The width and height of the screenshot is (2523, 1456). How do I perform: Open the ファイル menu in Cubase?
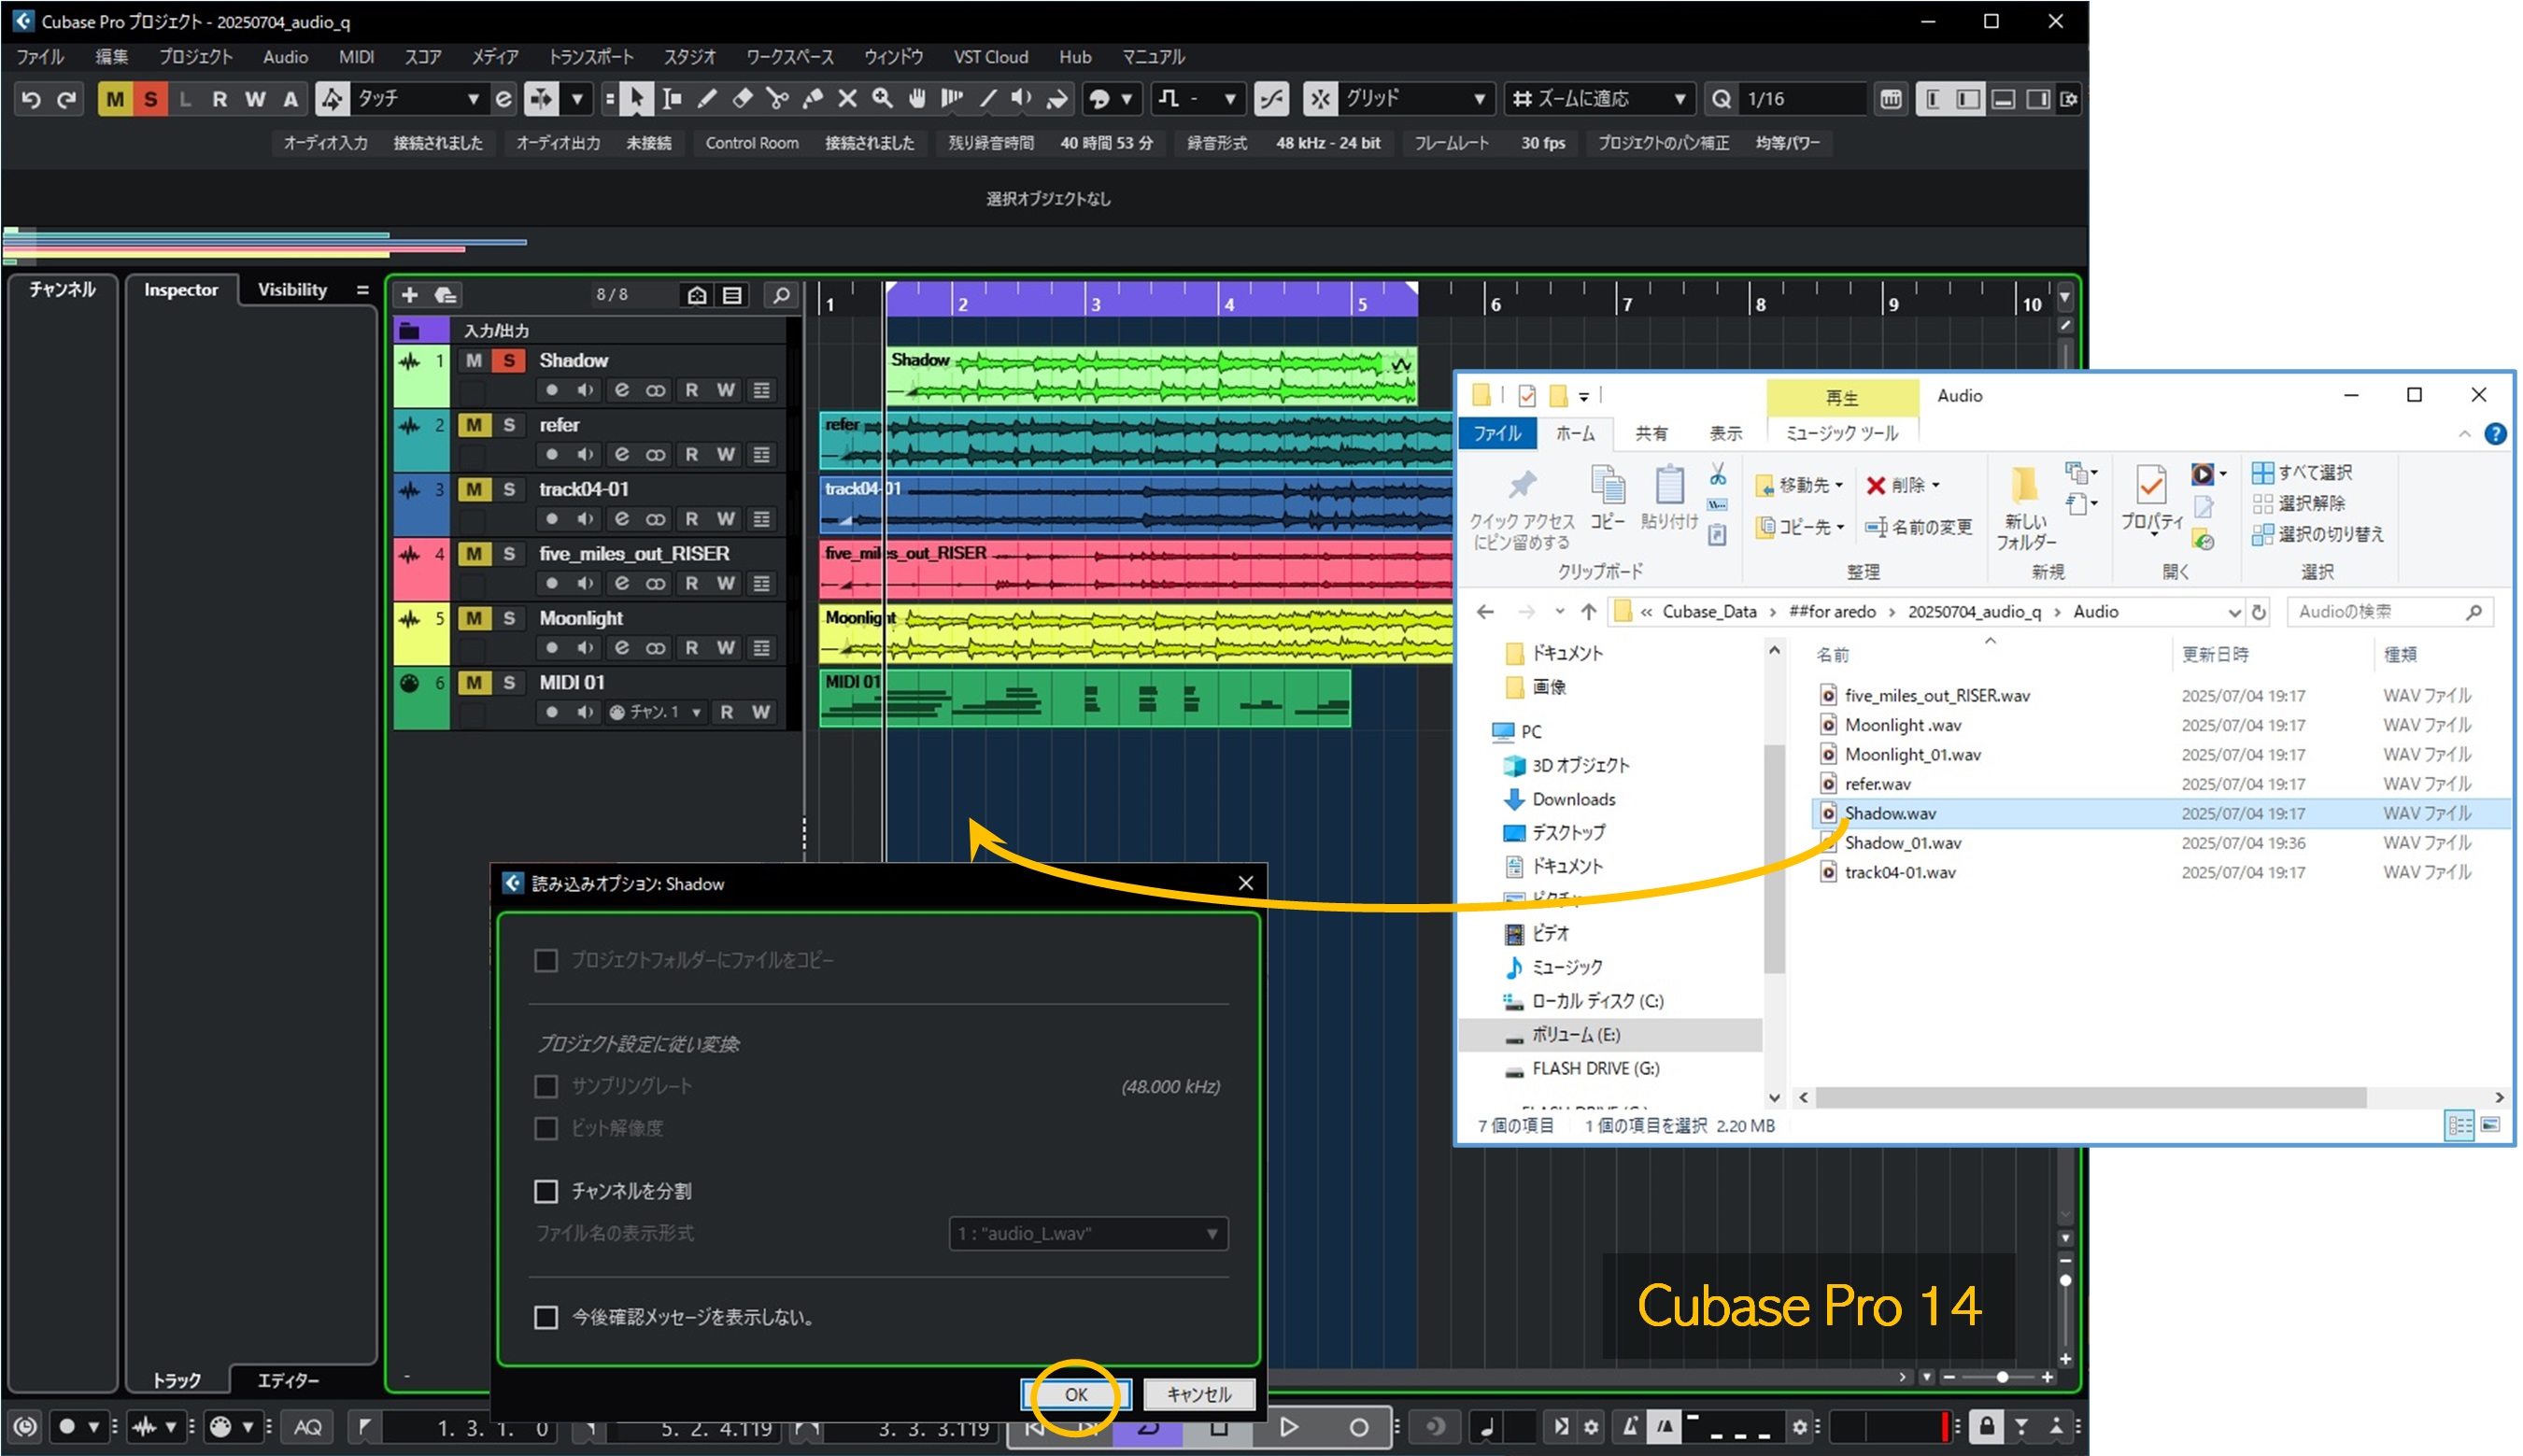point(40,57)
